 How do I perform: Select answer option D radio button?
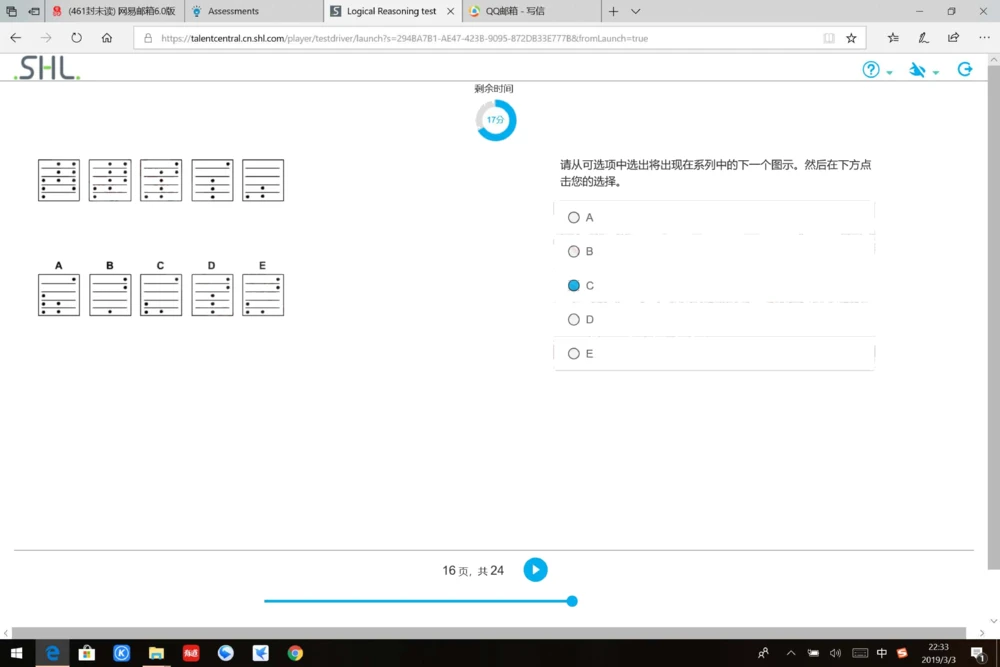tap(574, 319)
